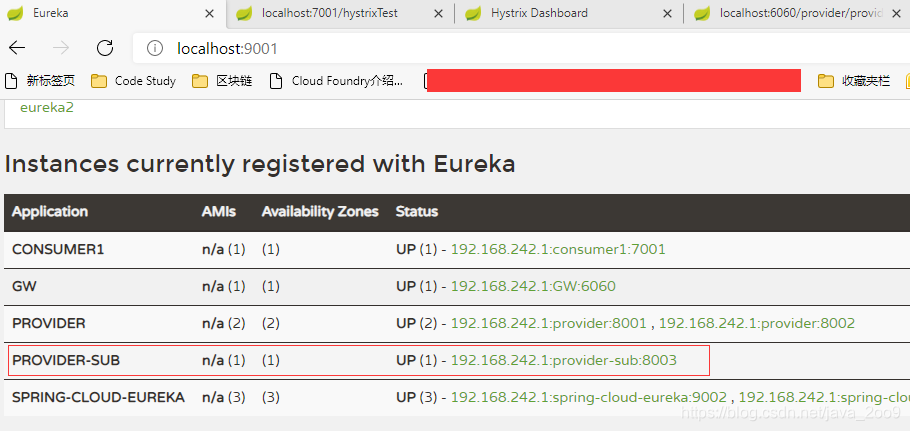Click the site info icon in address bar
The height and width of the screenshot is (431, 910).
[155, 49]
